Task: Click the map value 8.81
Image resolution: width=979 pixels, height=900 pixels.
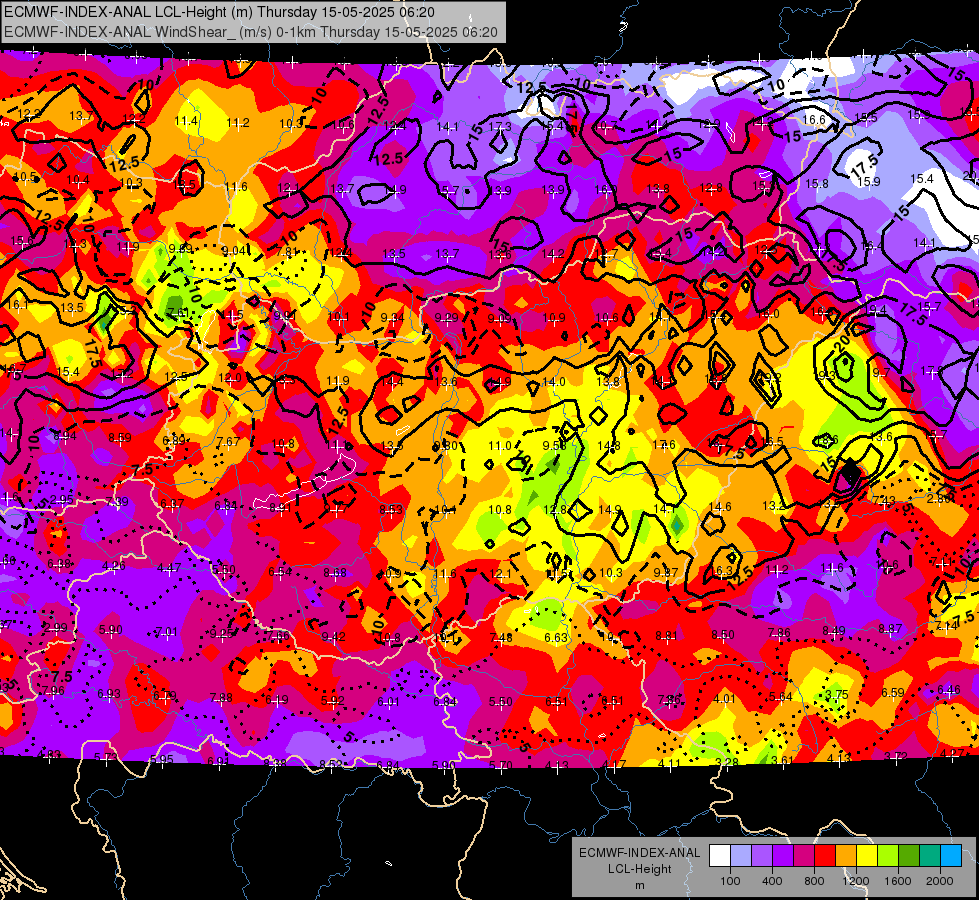Action: 667,635
